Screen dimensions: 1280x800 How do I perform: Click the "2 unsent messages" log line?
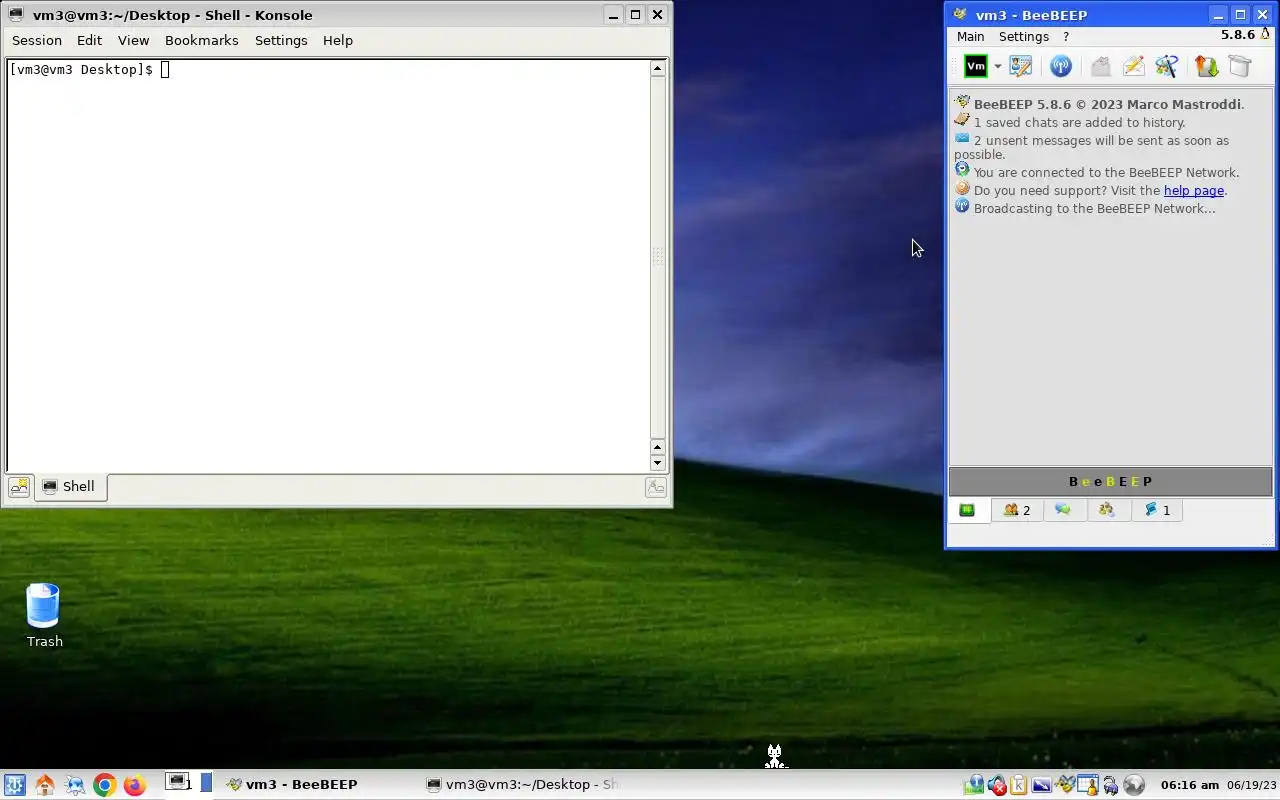point(1092,147)
